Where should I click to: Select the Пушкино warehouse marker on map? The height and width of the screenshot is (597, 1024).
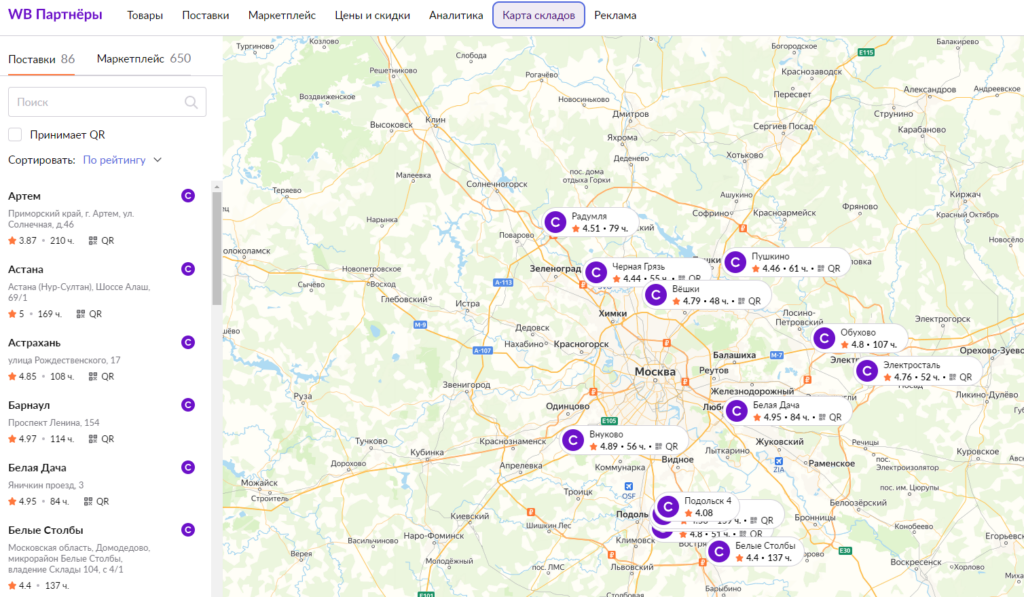735,262
